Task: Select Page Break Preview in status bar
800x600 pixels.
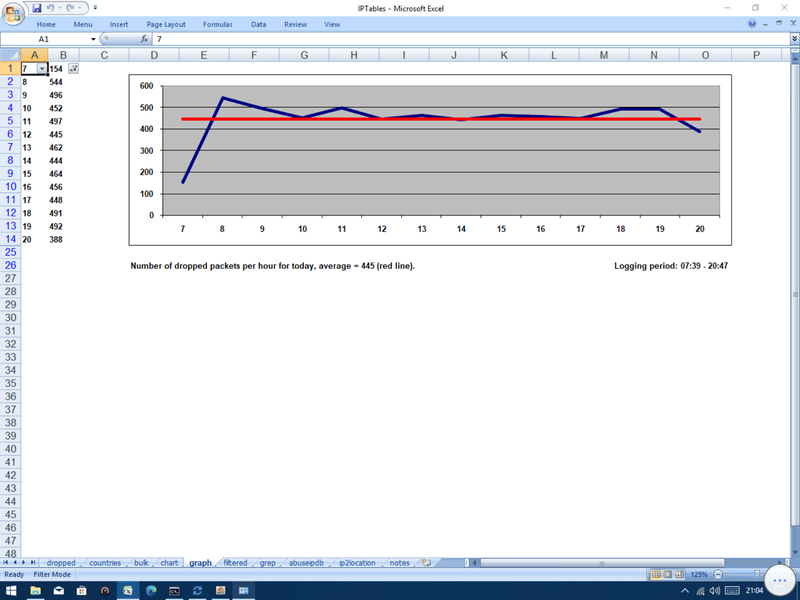Action: point(679,574)
